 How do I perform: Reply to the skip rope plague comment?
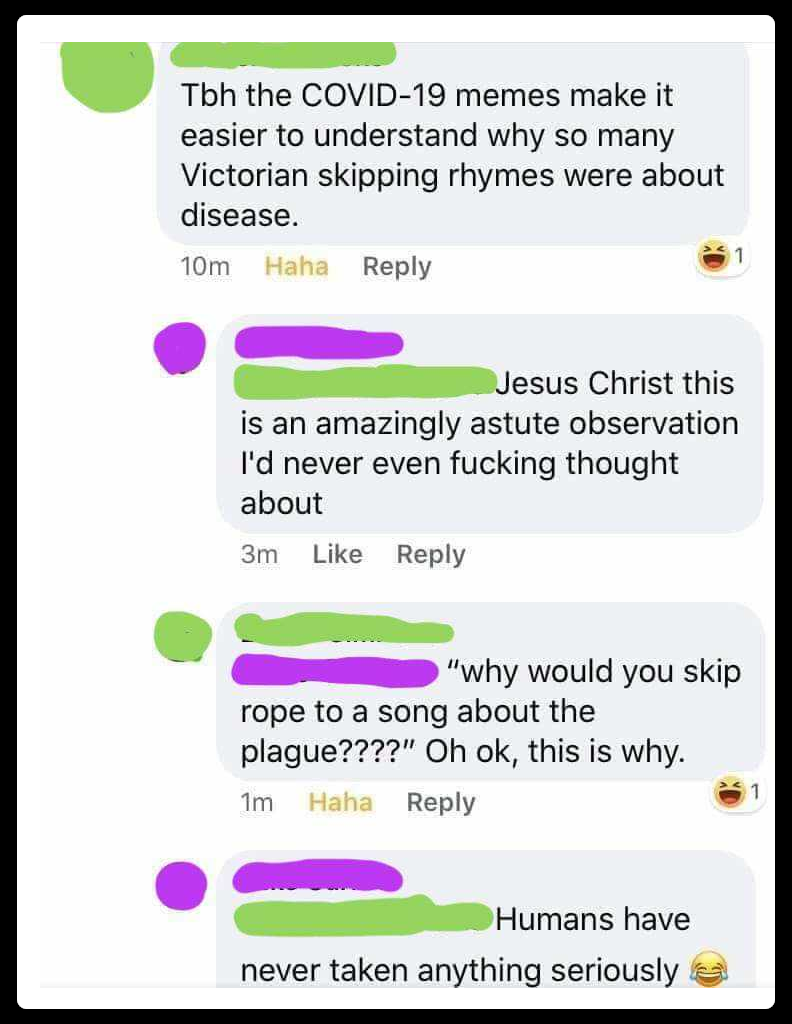(441, 803)
